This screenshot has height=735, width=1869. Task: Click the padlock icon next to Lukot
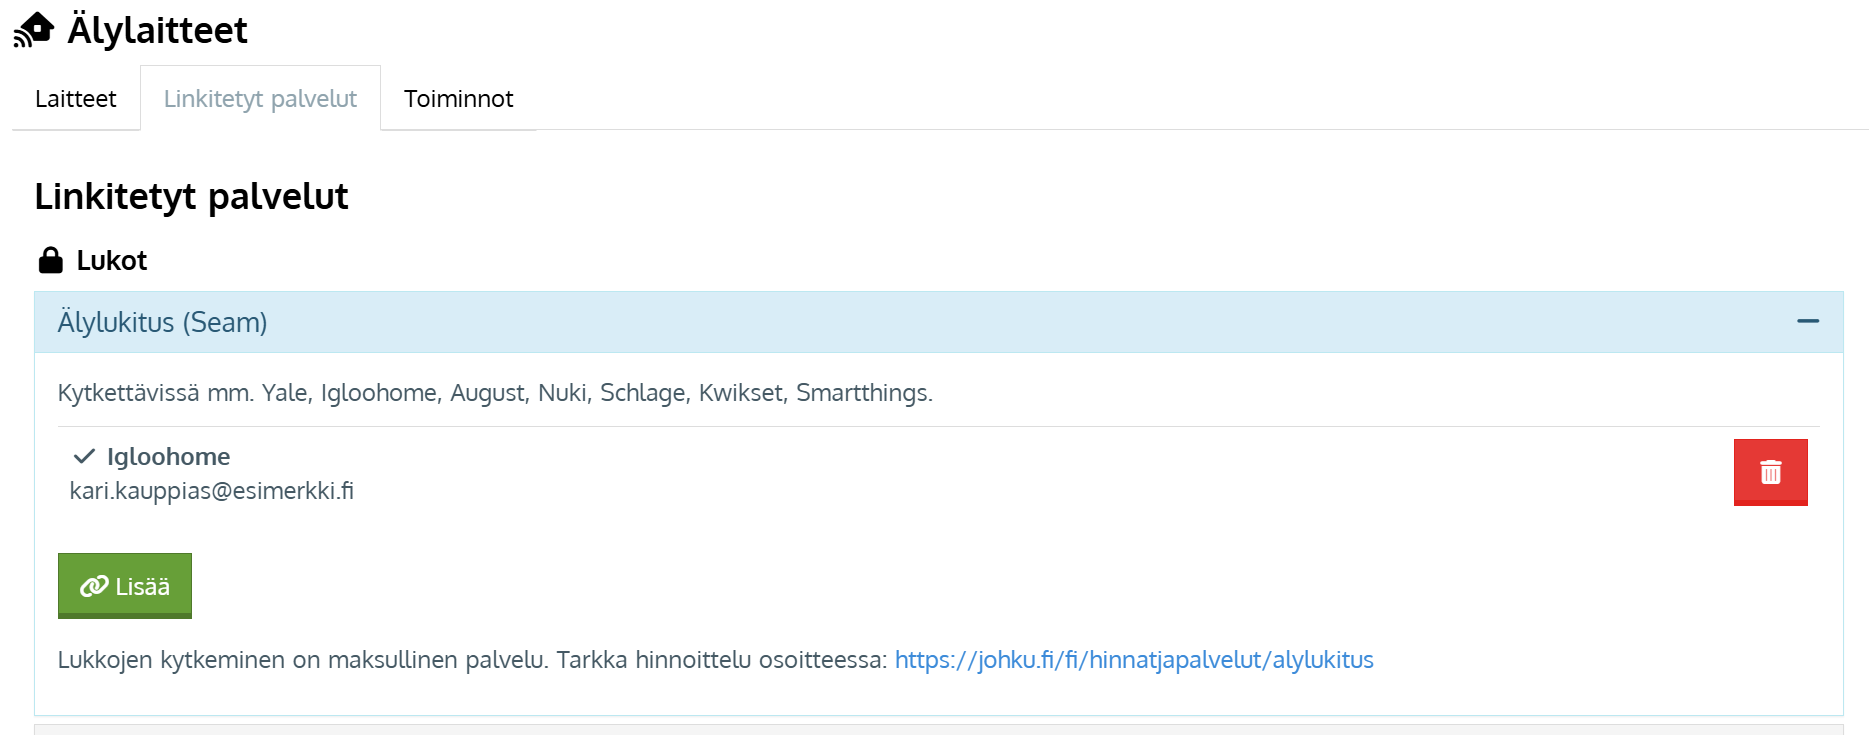pyautogui.click(x=50, y=261)
